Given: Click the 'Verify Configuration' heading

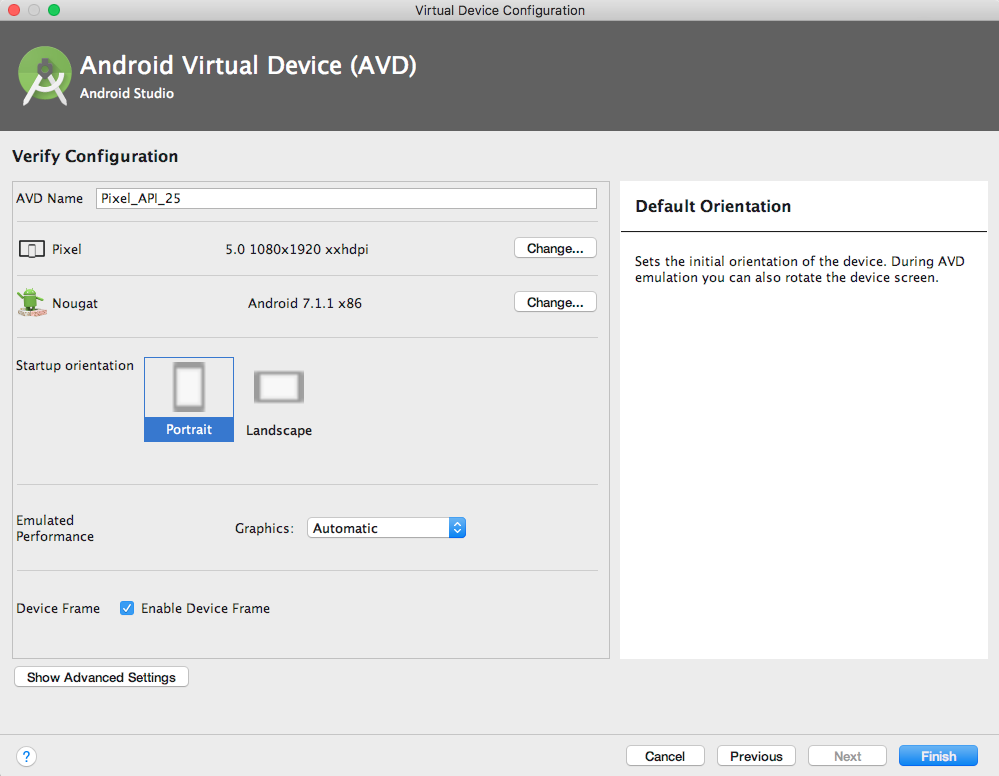Looking at the screenshot, I should pyautogui.click(x=95, y=156).
